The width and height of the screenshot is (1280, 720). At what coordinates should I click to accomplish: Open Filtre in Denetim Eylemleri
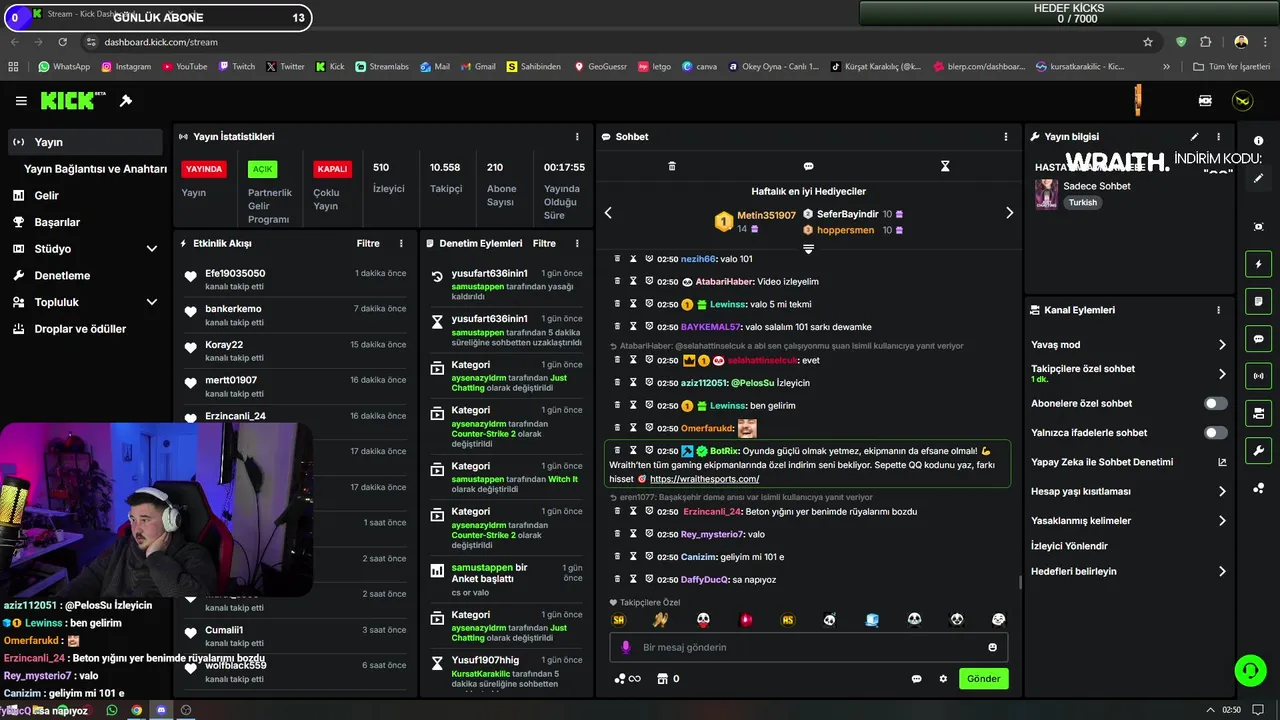pyautogui.click(x=544, y=244)
